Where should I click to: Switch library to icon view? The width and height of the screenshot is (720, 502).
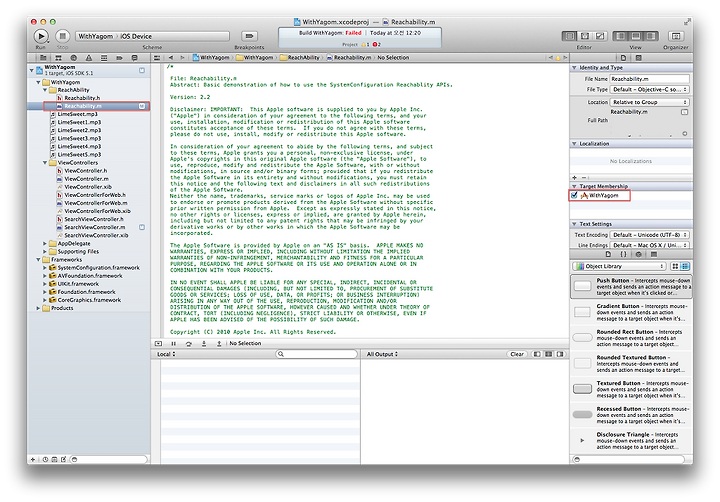point(675,266)
